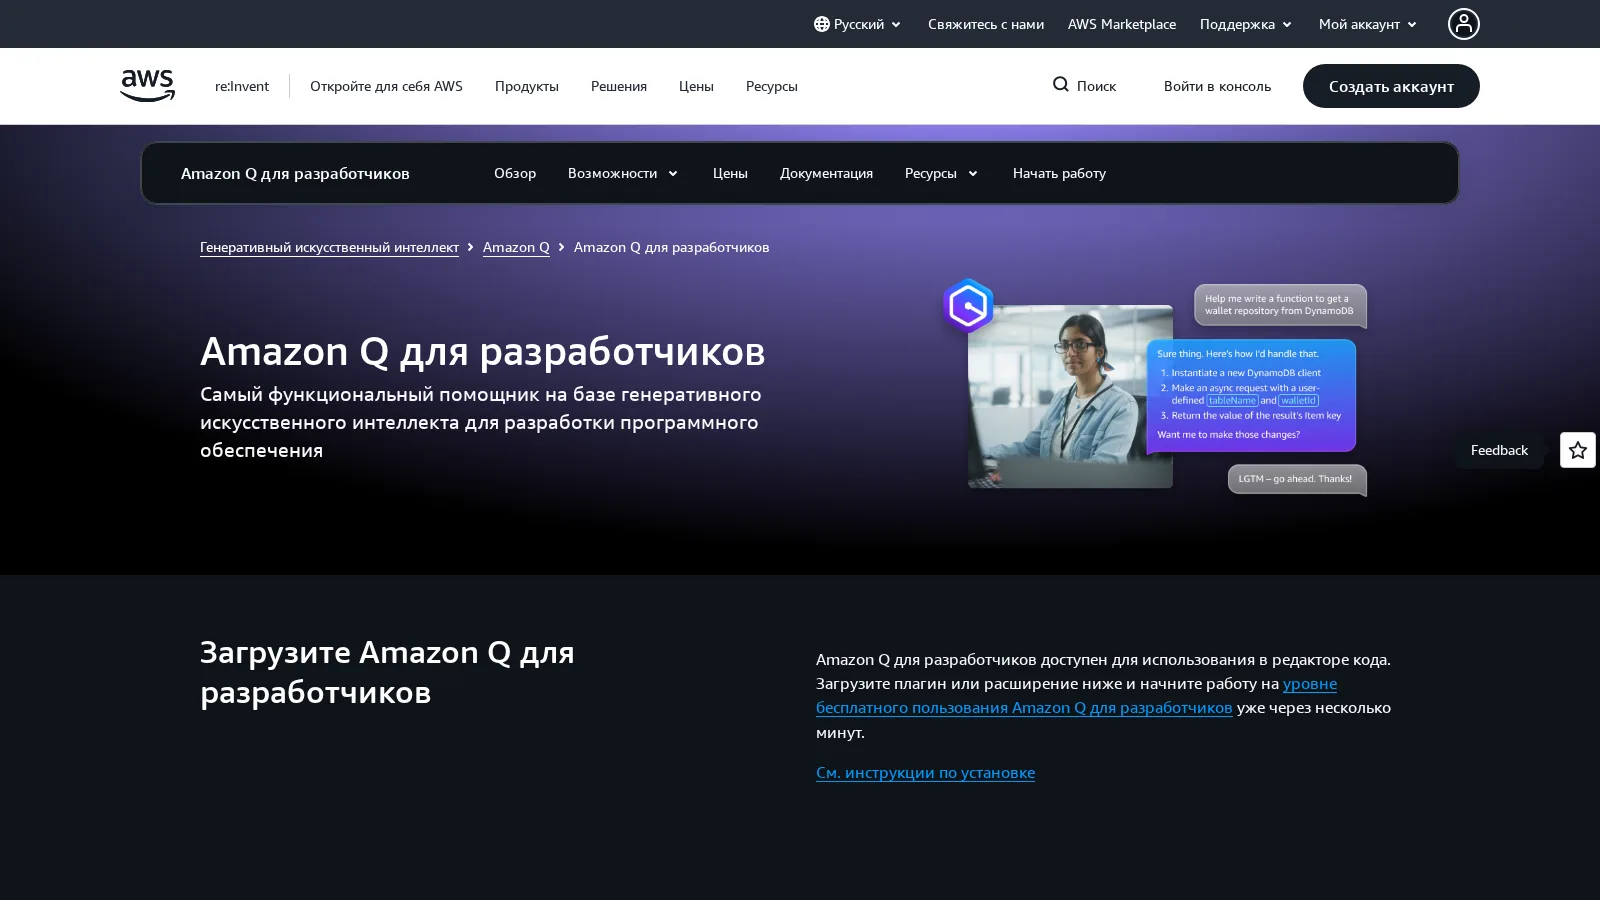Open Генеративный искусственный интеллект breadcrumb

[x=329, y=247]
